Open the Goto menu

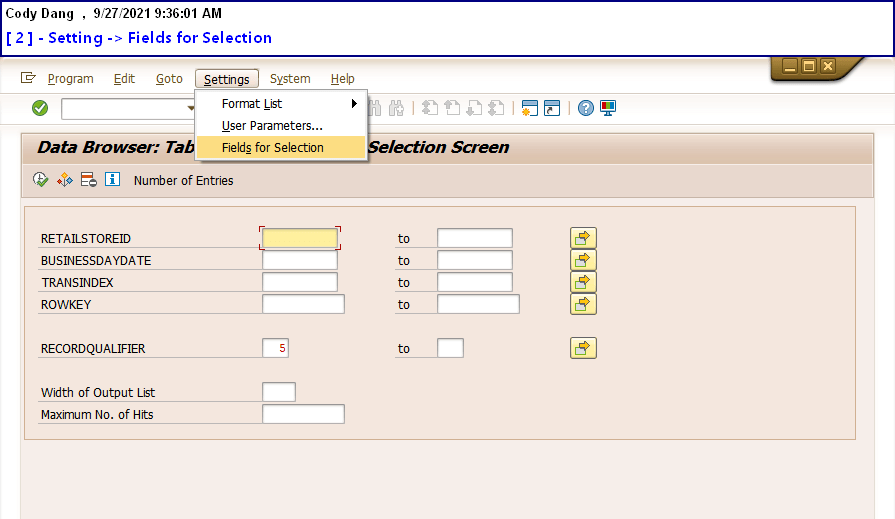[x=169, y=79]
